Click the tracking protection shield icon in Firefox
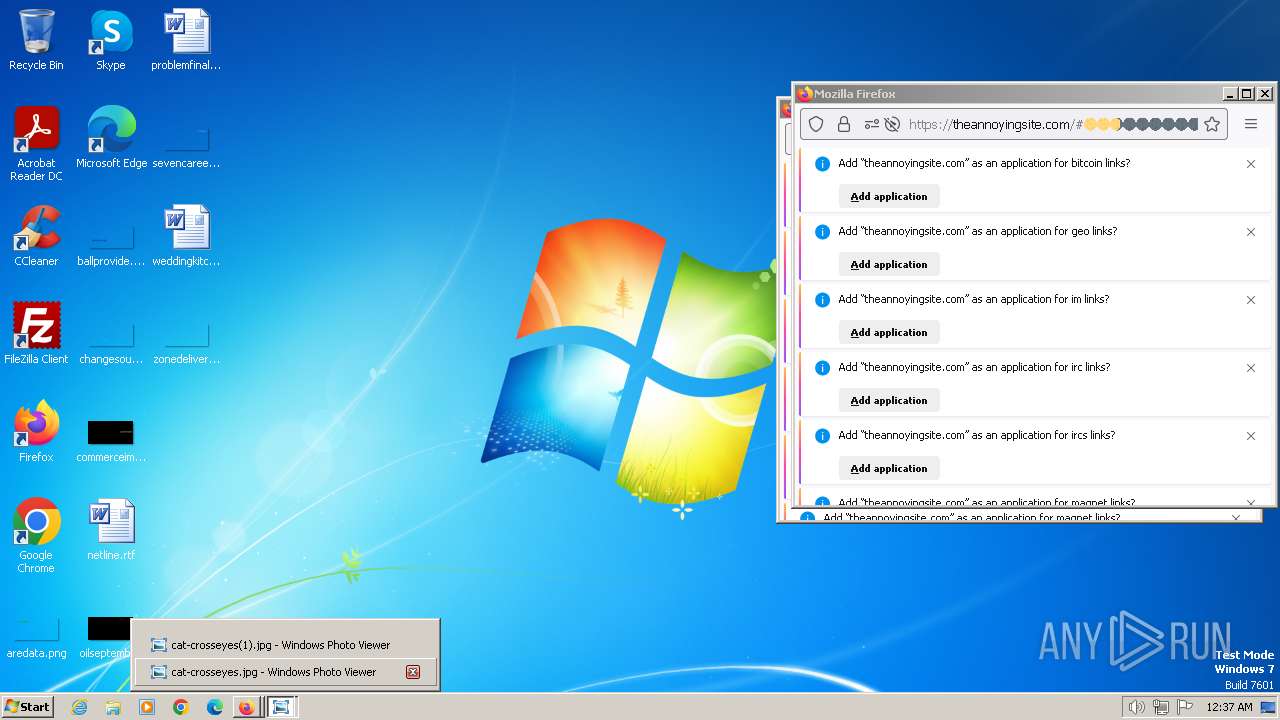 point(816,124)
